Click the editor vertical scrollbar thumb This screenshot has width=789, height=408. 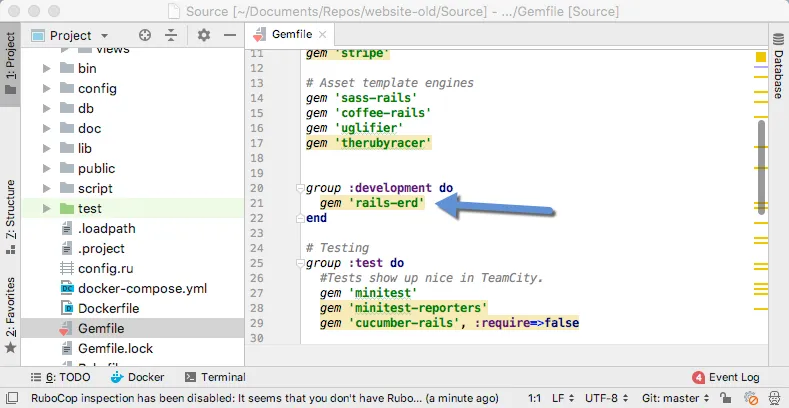click(x=761, y=168)
